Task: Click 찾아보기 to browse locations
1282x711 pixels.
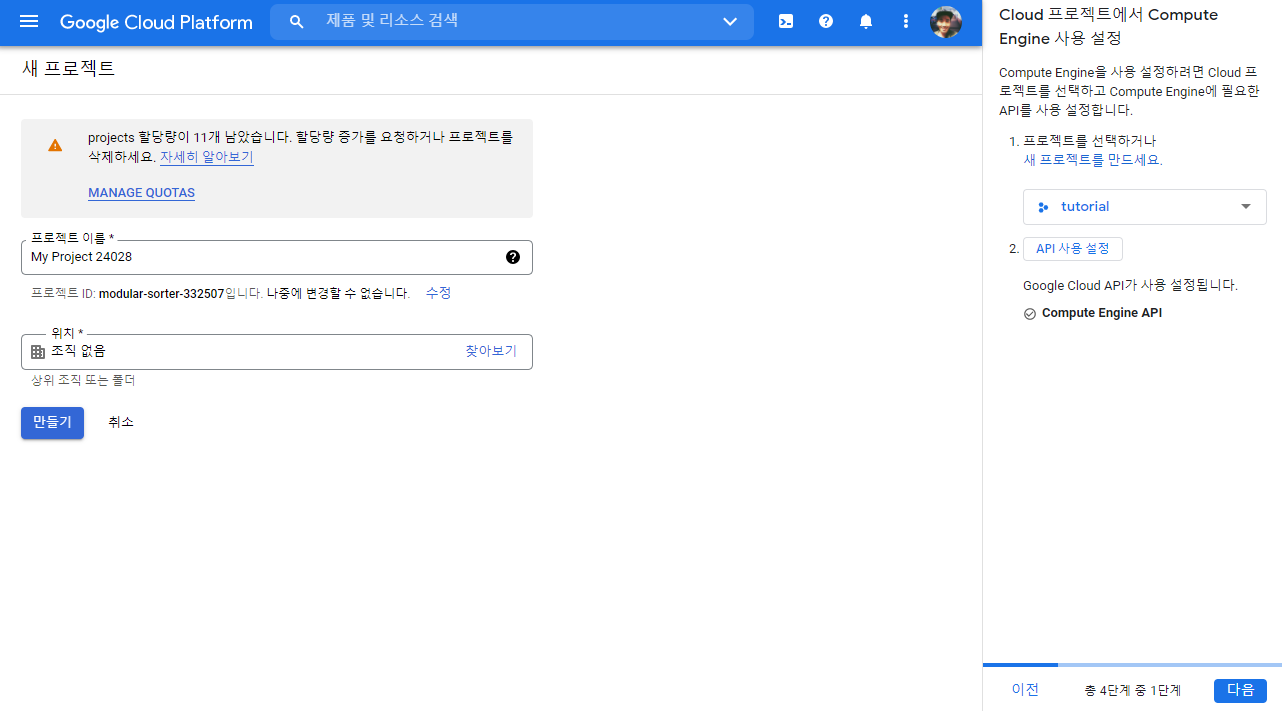Action: click(x=491, y=351)
